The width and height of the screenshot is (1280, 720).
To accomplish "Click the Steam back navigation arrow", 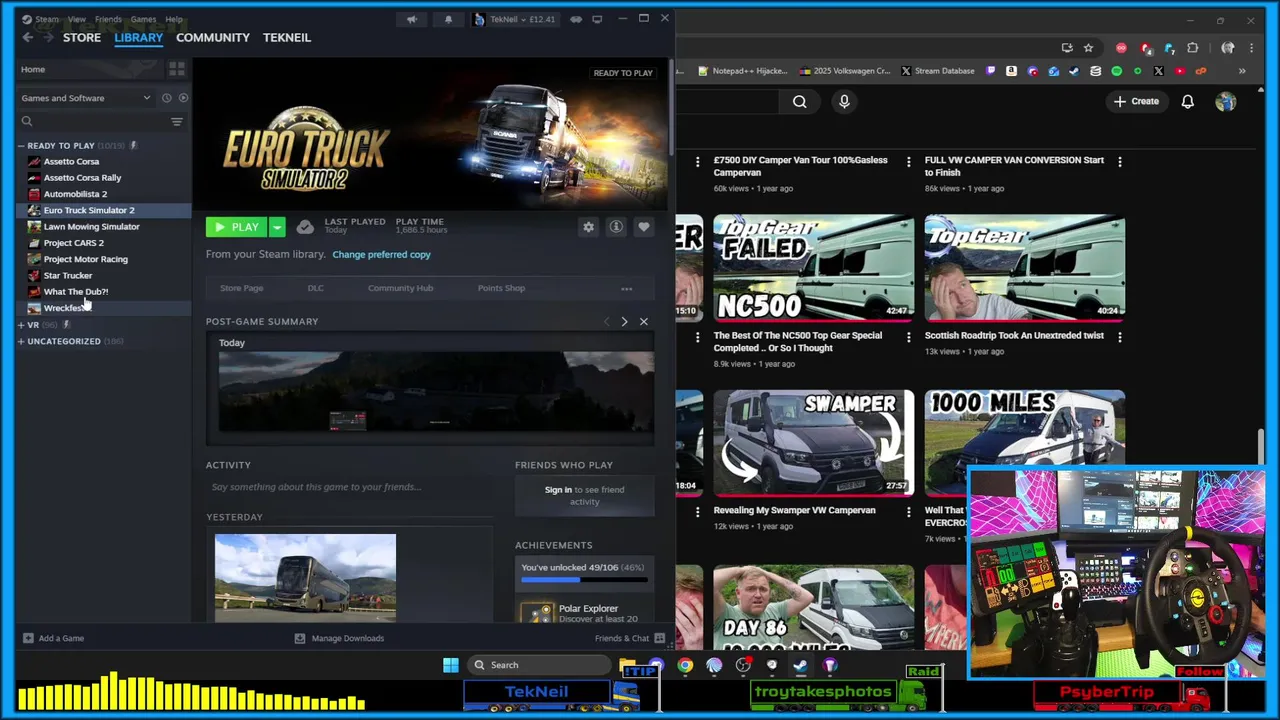I will pos(28,37).
